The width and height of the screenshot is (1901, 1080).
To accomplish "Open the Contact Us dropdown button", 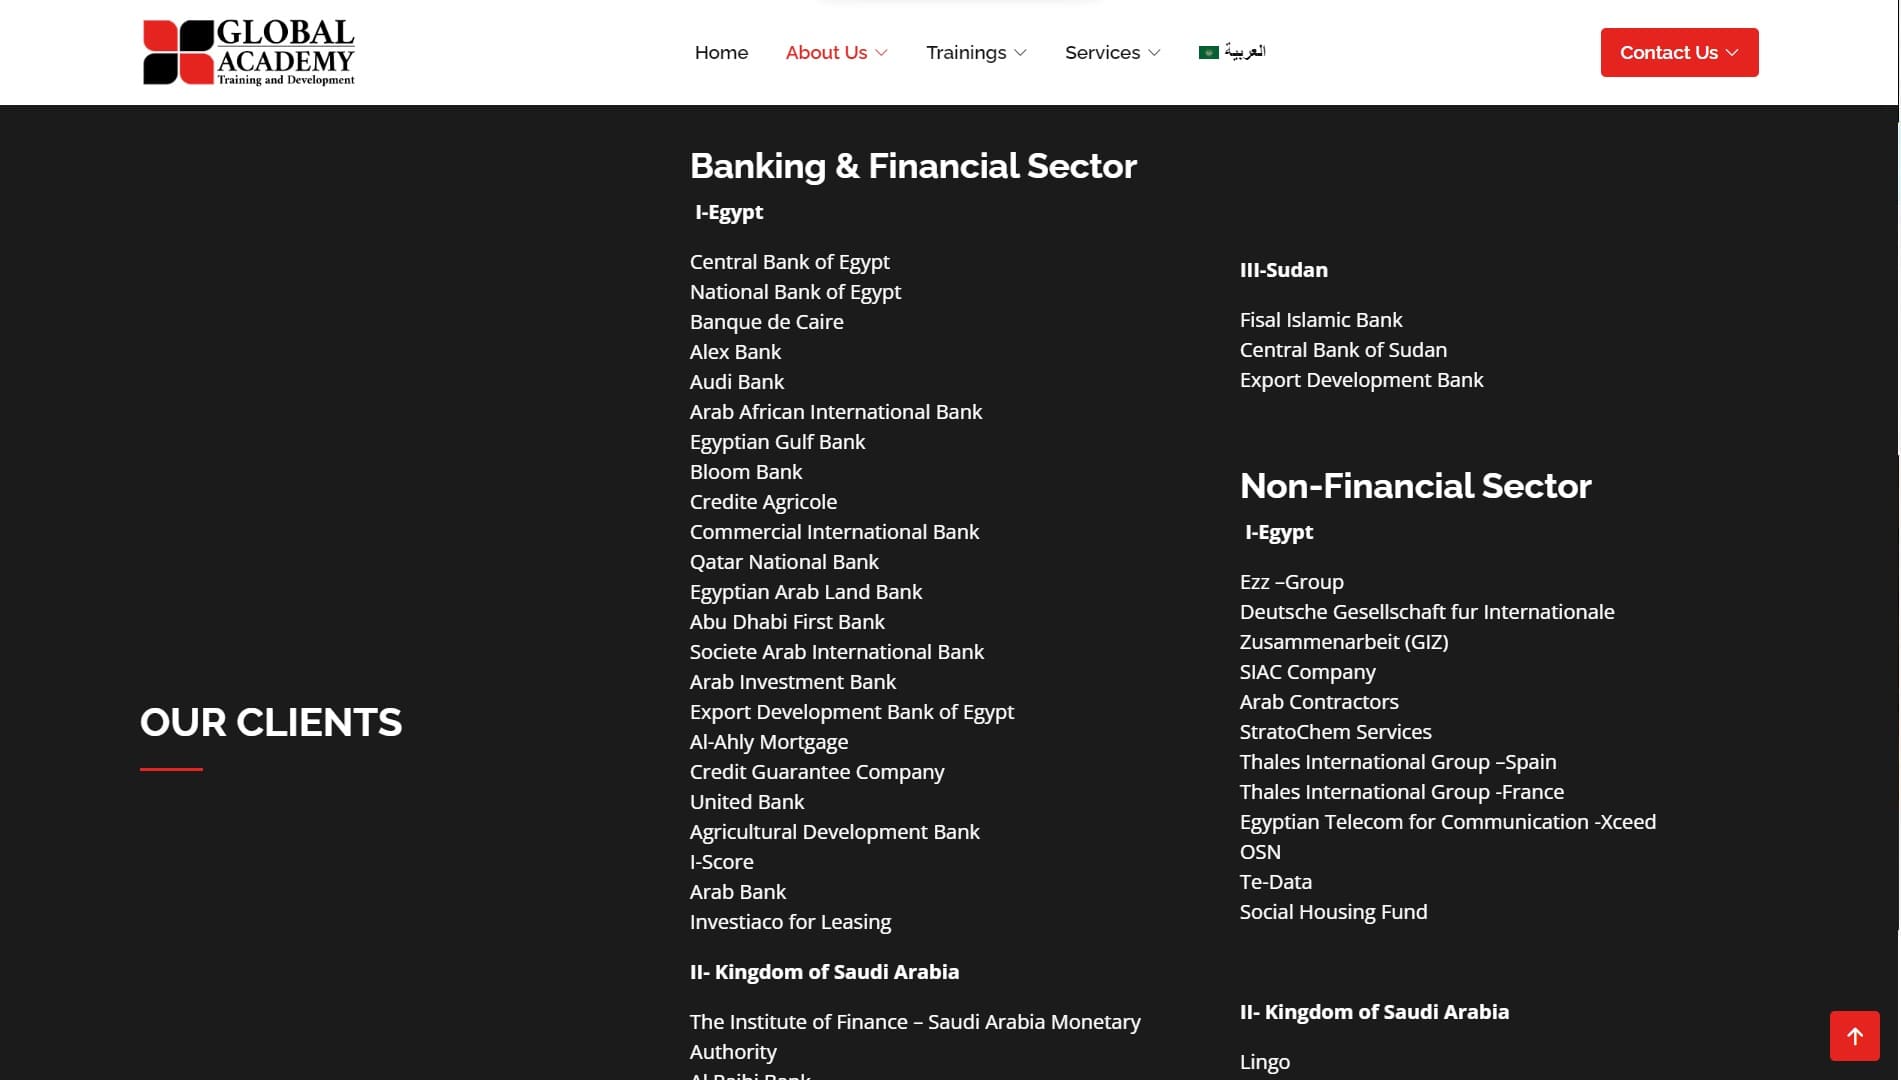I will [1679, 52].
